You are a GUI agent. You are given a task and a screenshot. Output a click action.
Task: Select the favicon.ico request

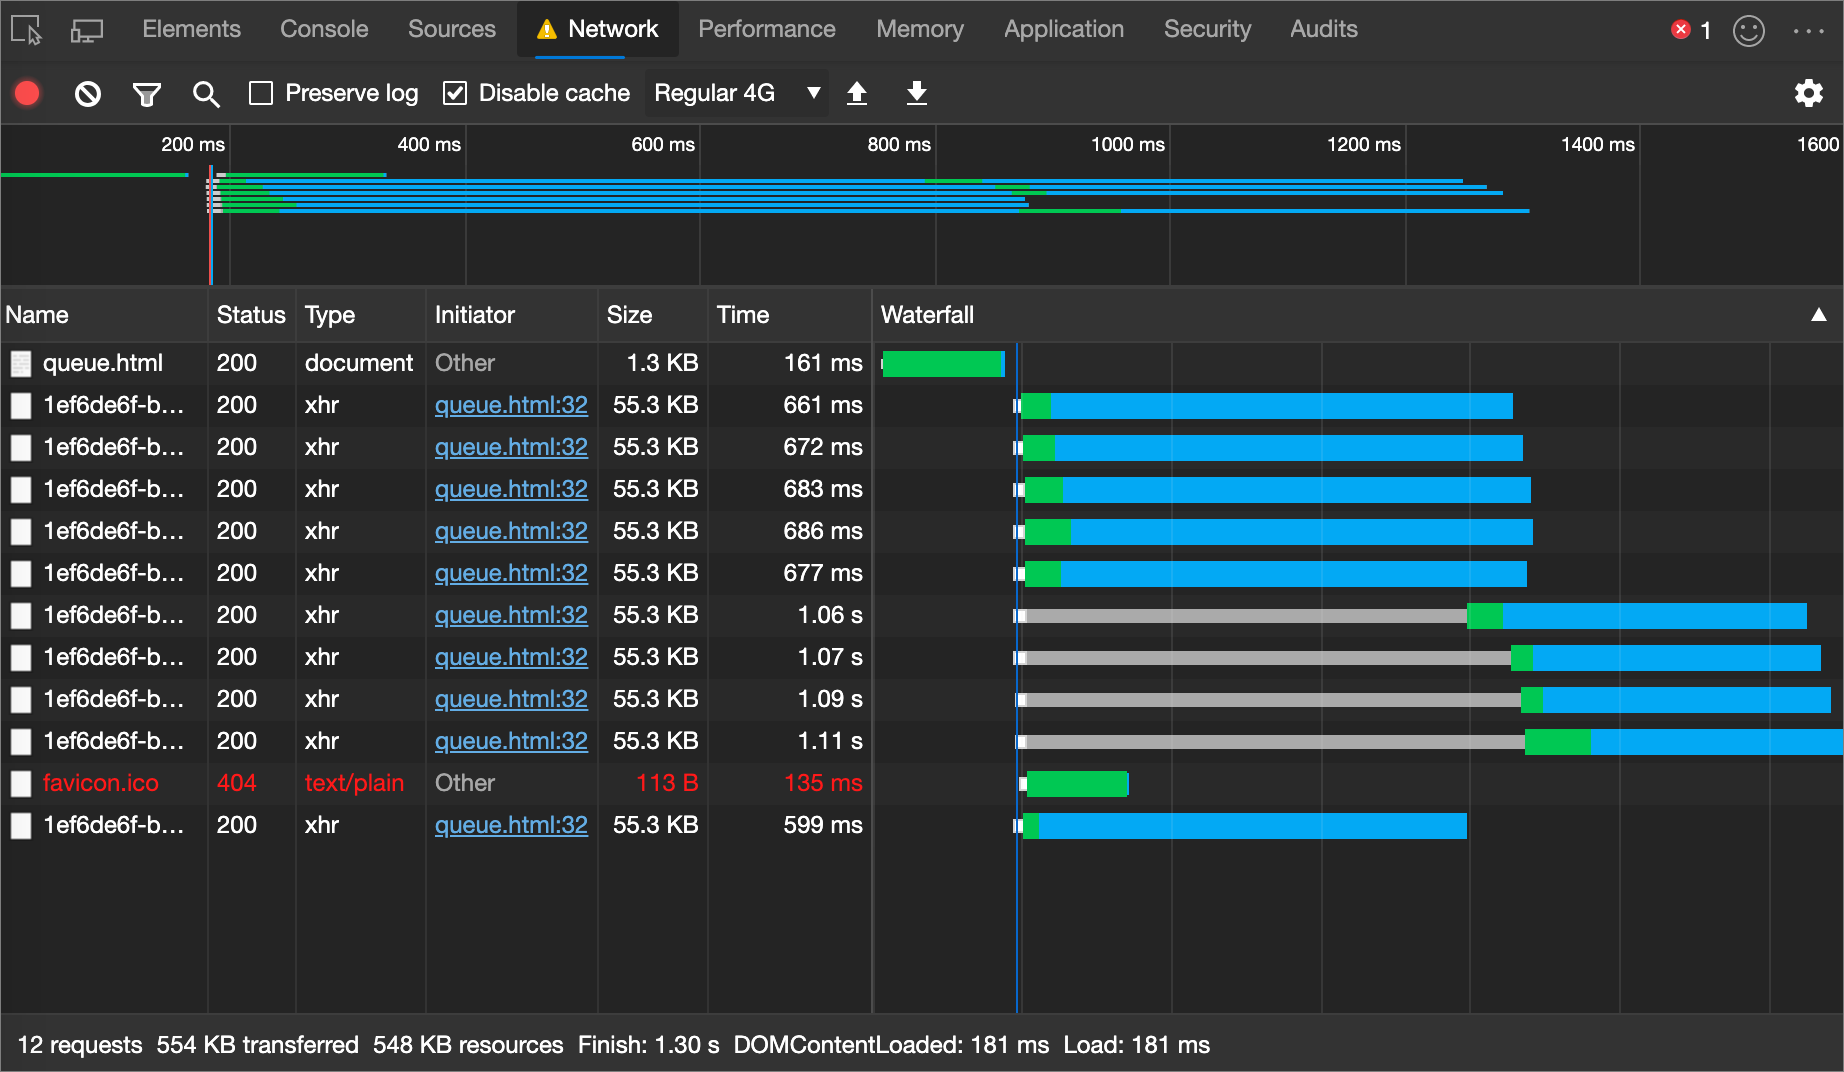[x=100, y=783]
